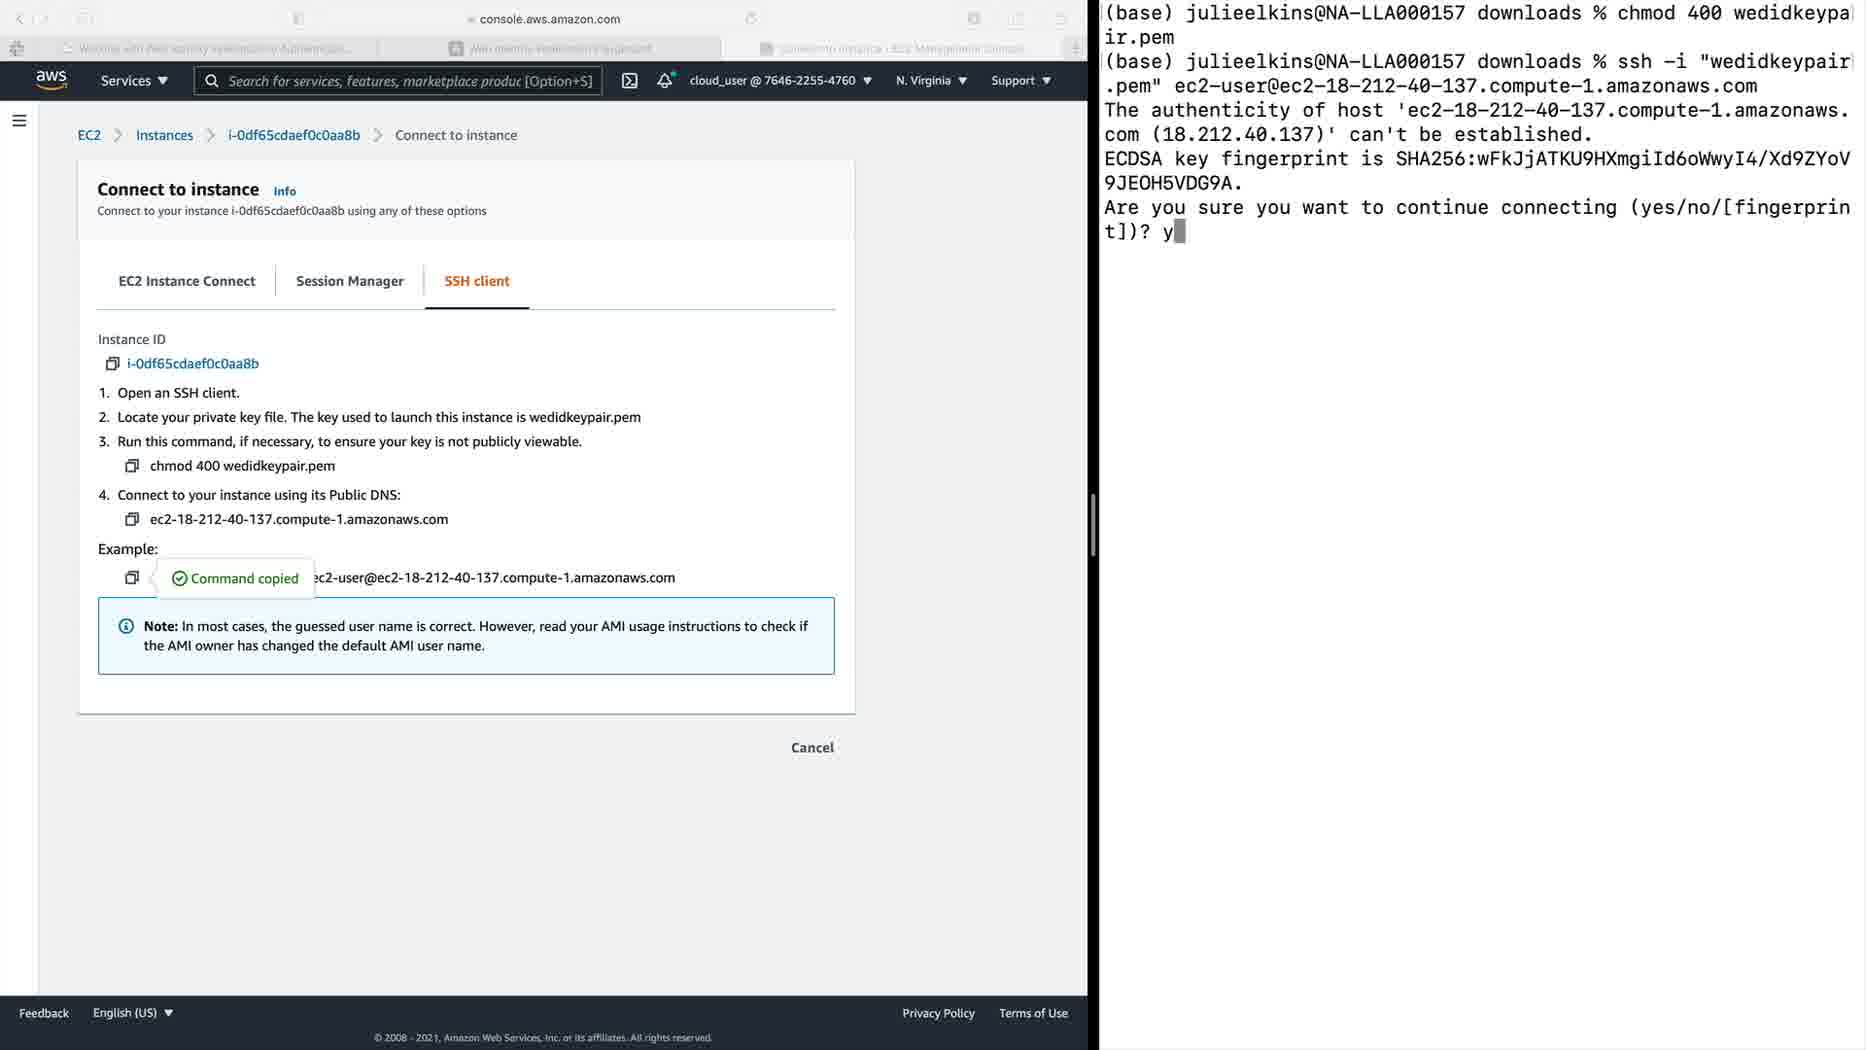Switch to the Session Manager tab

click(350, 281)
